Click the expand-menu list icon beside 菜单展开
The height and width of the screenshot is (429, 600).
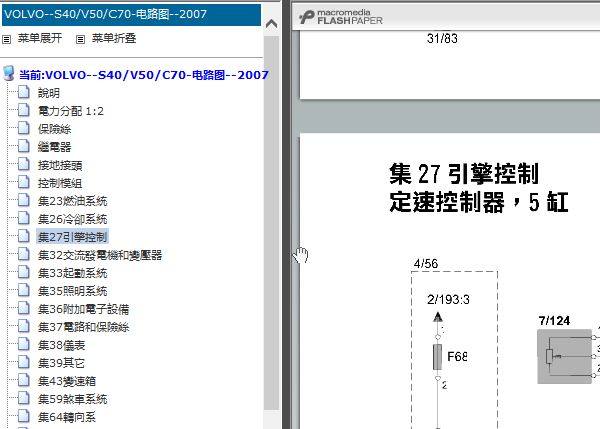pyautogui.click(x=7, y=39)
